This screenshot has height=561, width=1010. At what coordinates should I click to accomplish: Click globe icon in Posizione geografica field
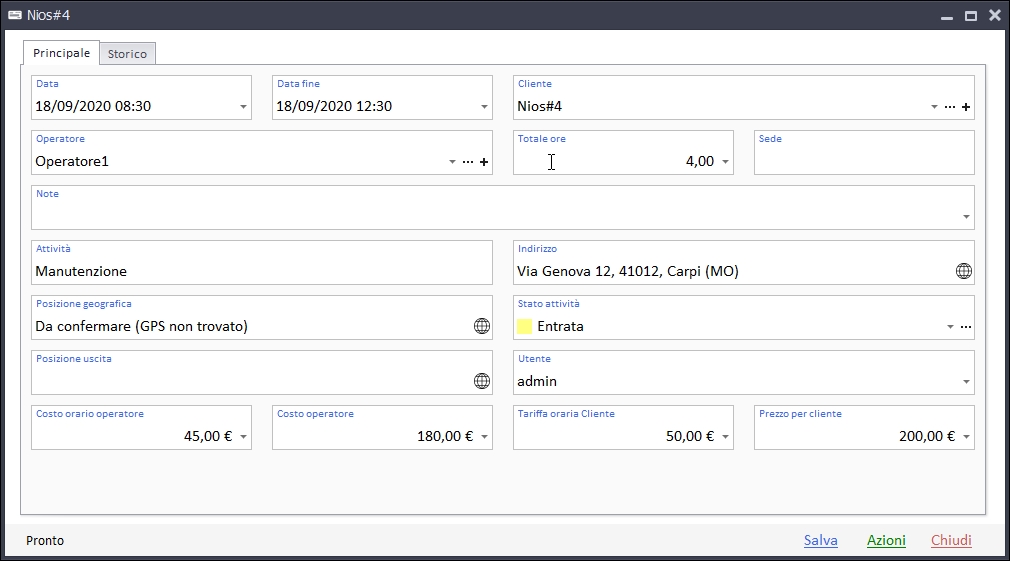pos(482,326)
